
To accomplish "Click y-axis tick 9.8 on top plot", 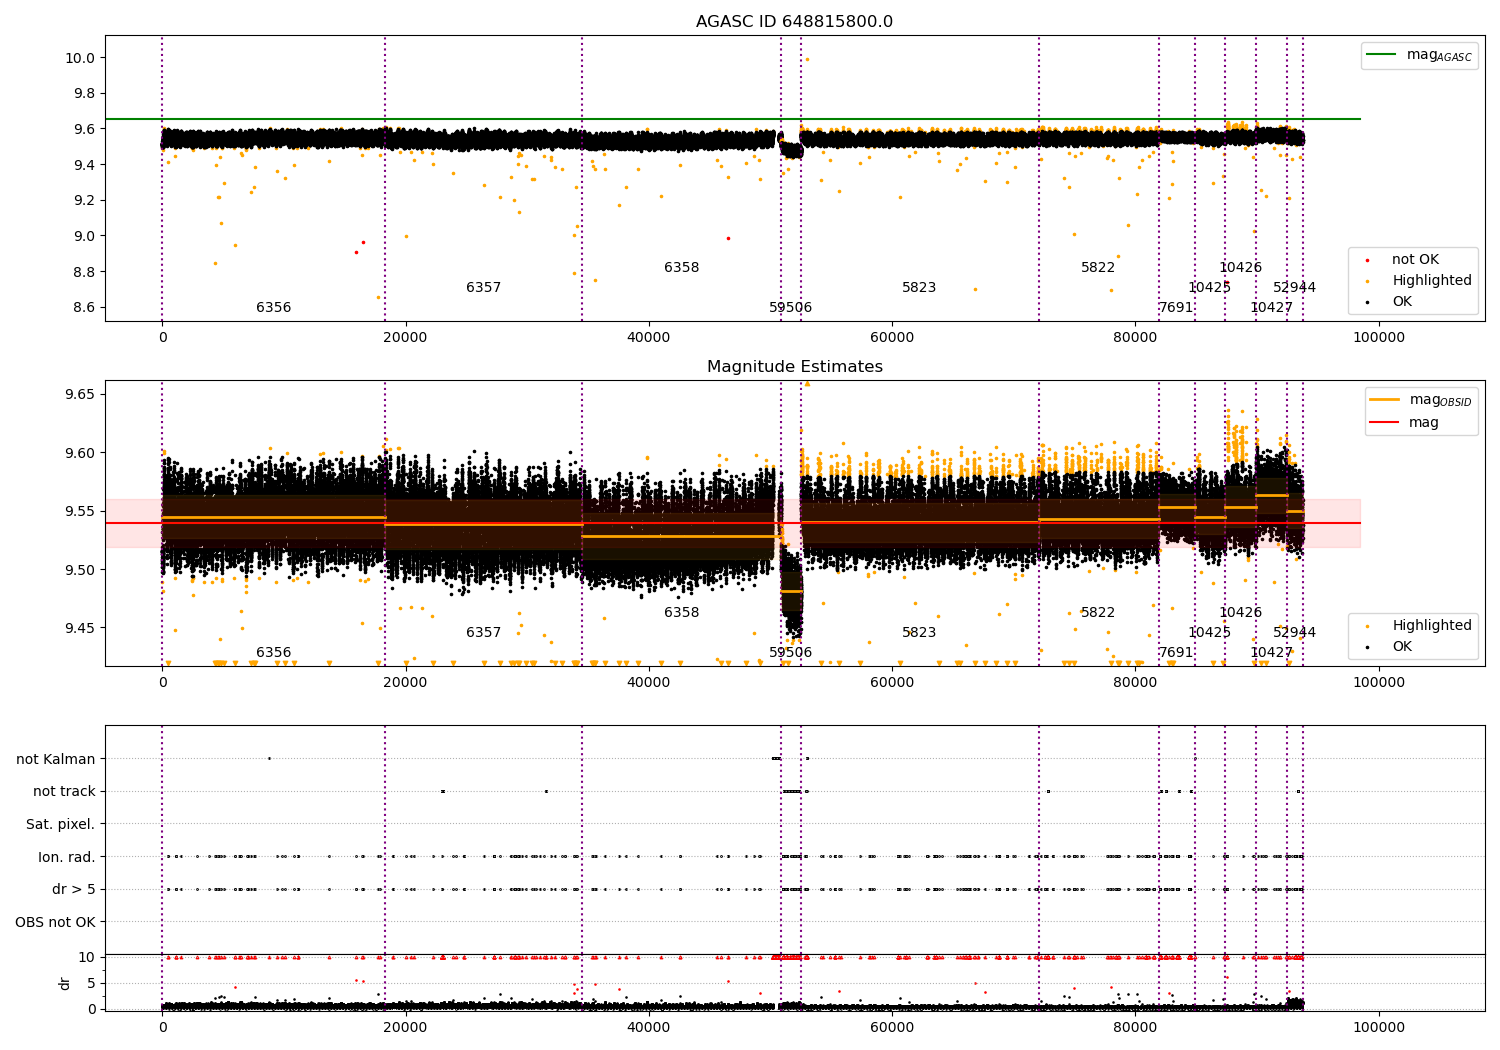I will [x=84, y=94].
